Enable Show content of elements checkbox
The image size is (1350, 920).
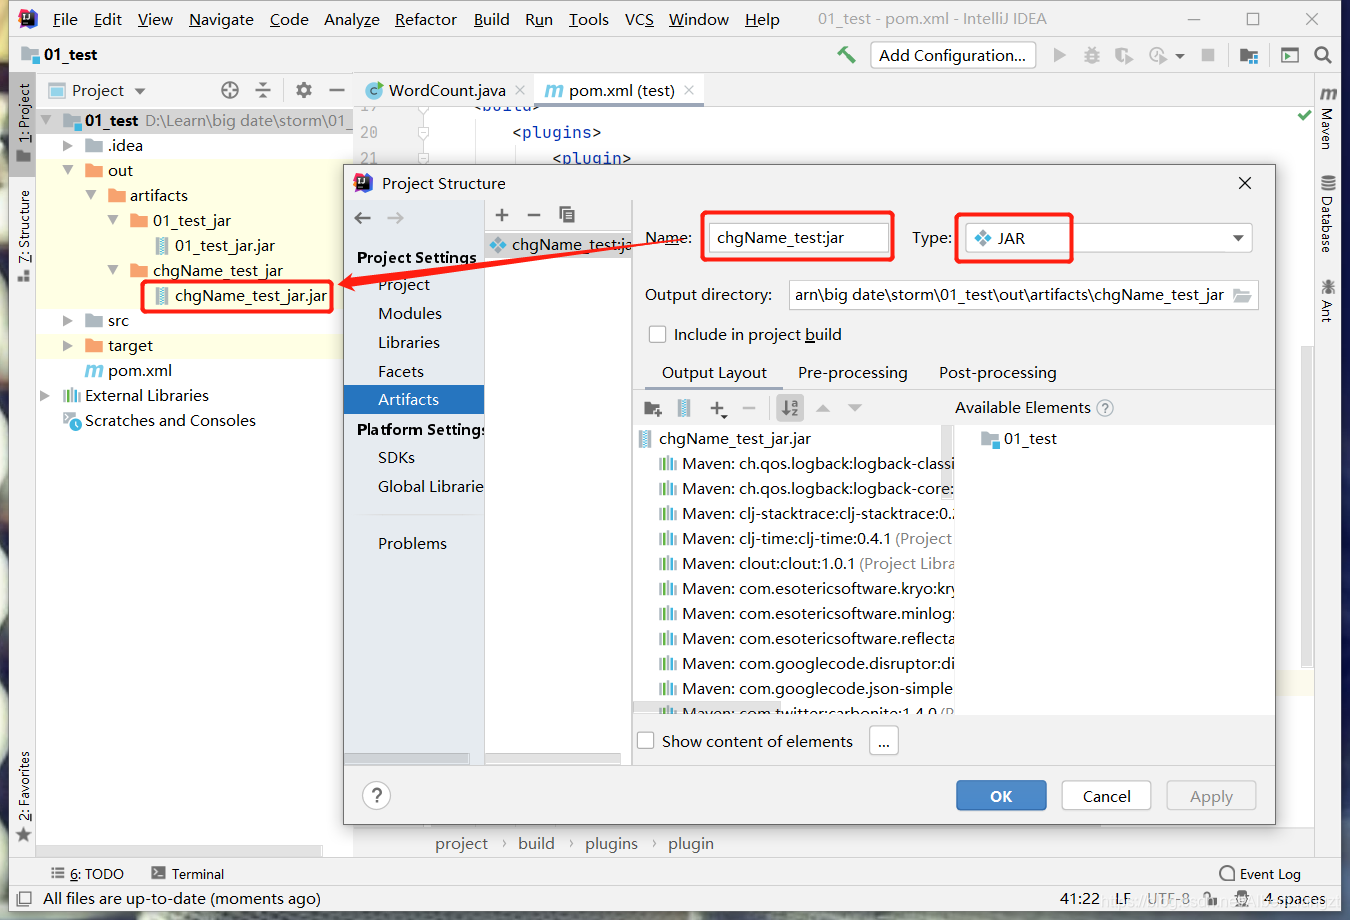tap(646, 741)
